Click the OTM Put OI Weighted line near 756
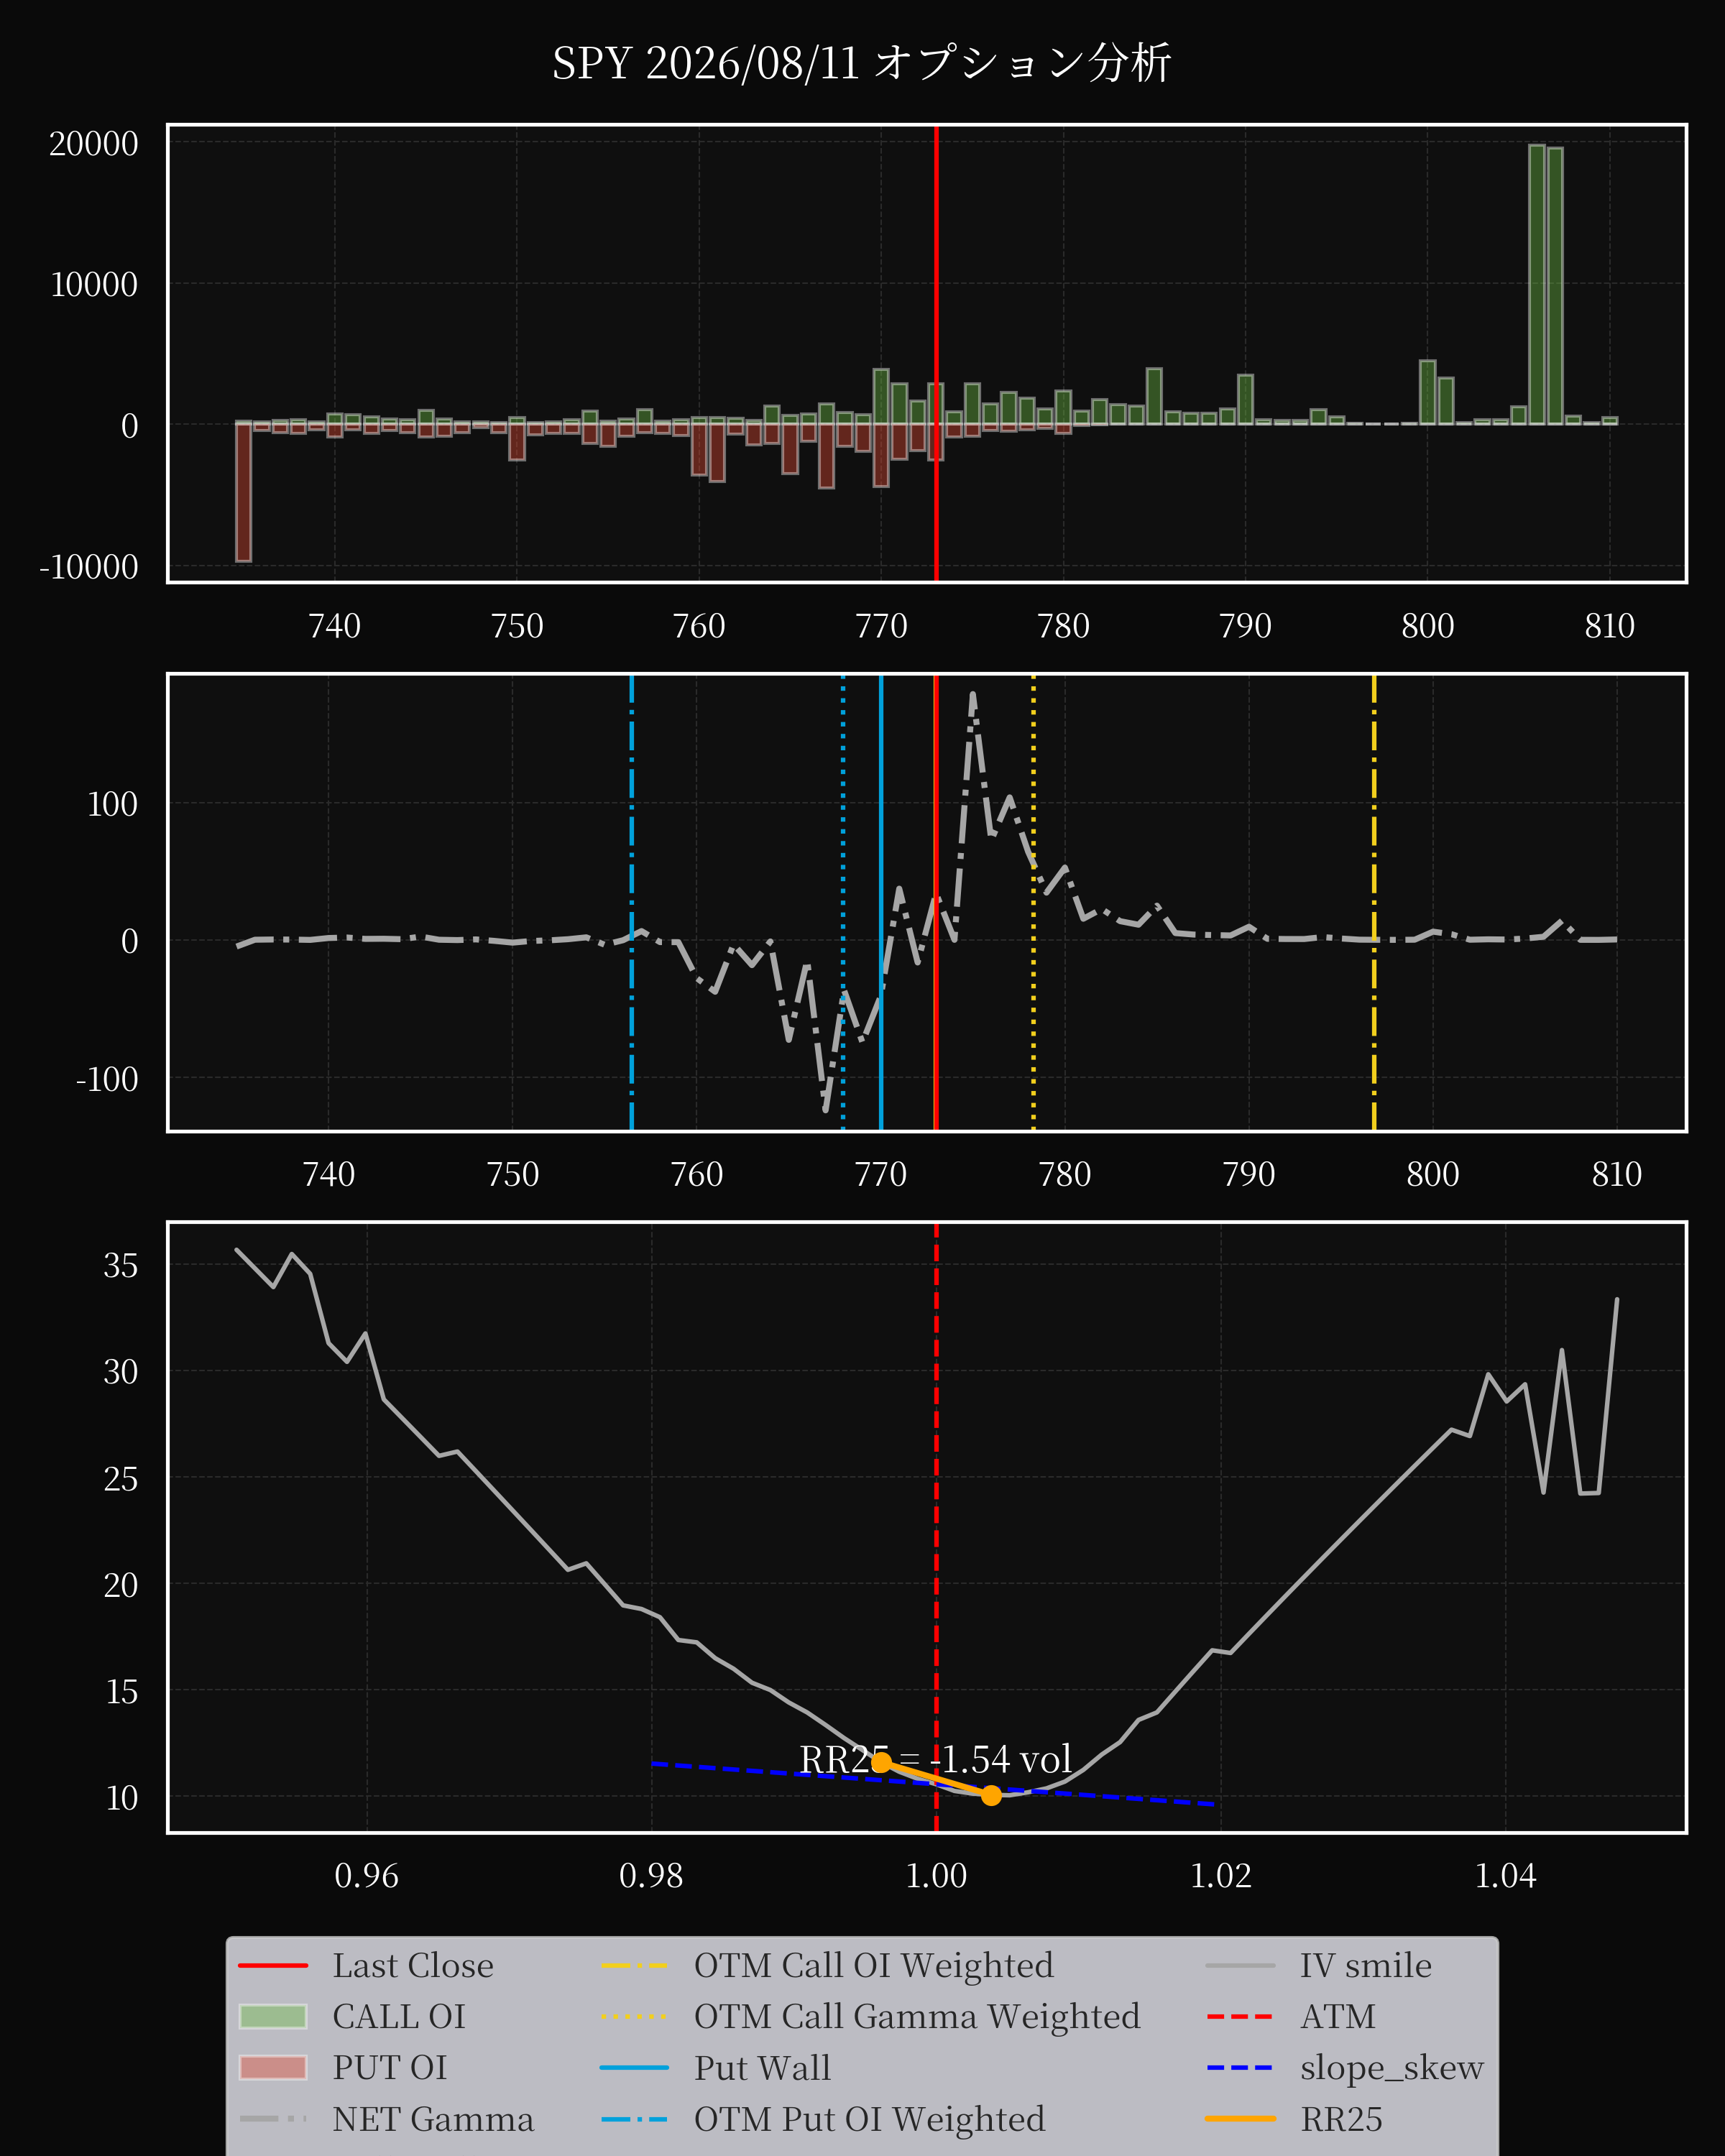 pyautogui.click(x=632, y=903)
